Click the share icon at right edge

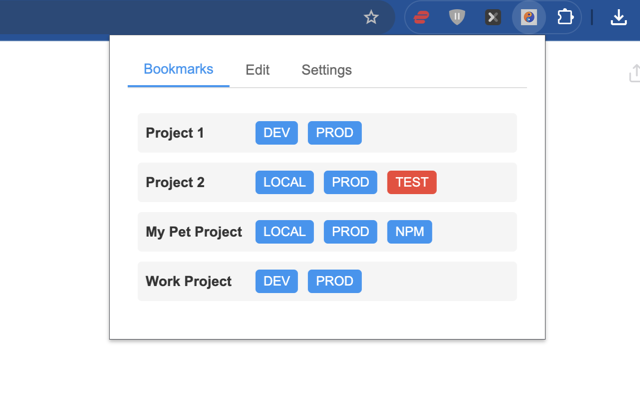click(635, 73)
